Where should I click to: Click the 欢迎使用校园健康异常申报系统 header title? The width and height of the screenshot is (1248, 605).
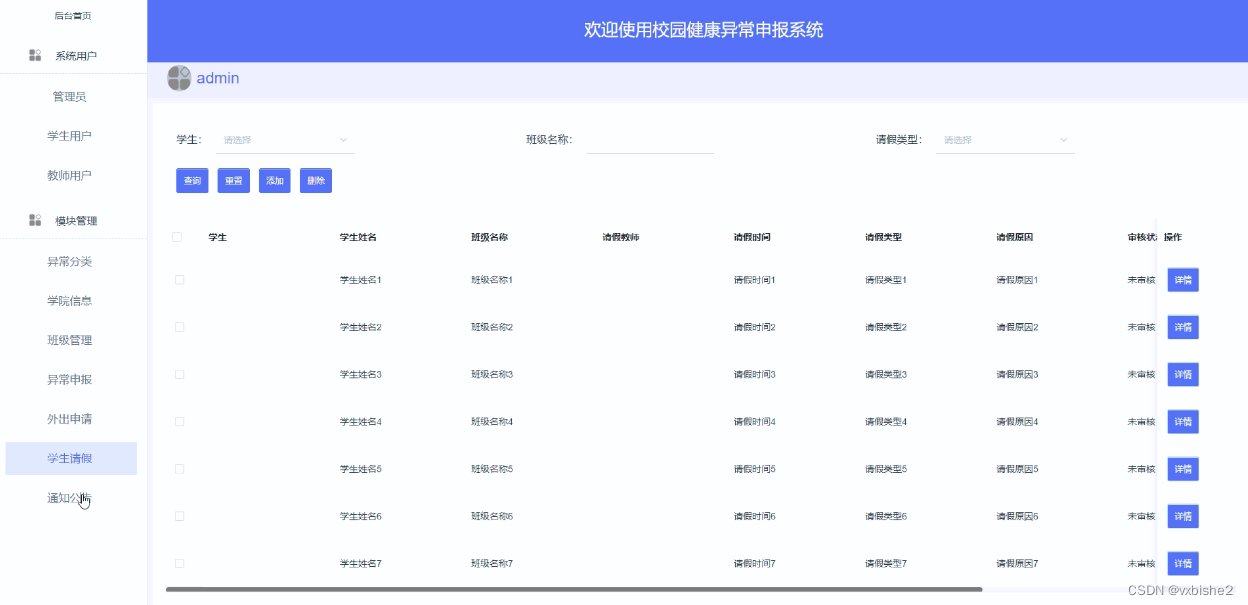(x=704, y=30)
